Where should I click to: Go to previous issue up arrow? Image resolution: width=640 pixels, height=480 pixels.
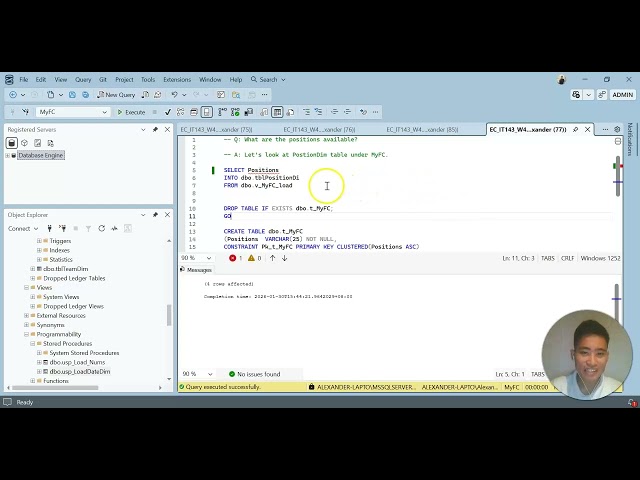tap(273, 258)
